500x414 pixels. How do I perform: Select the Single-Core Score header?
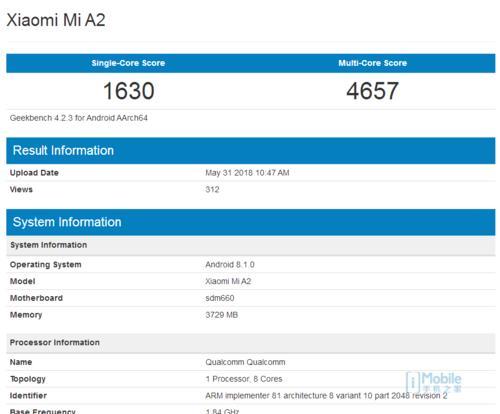[128, 63]
